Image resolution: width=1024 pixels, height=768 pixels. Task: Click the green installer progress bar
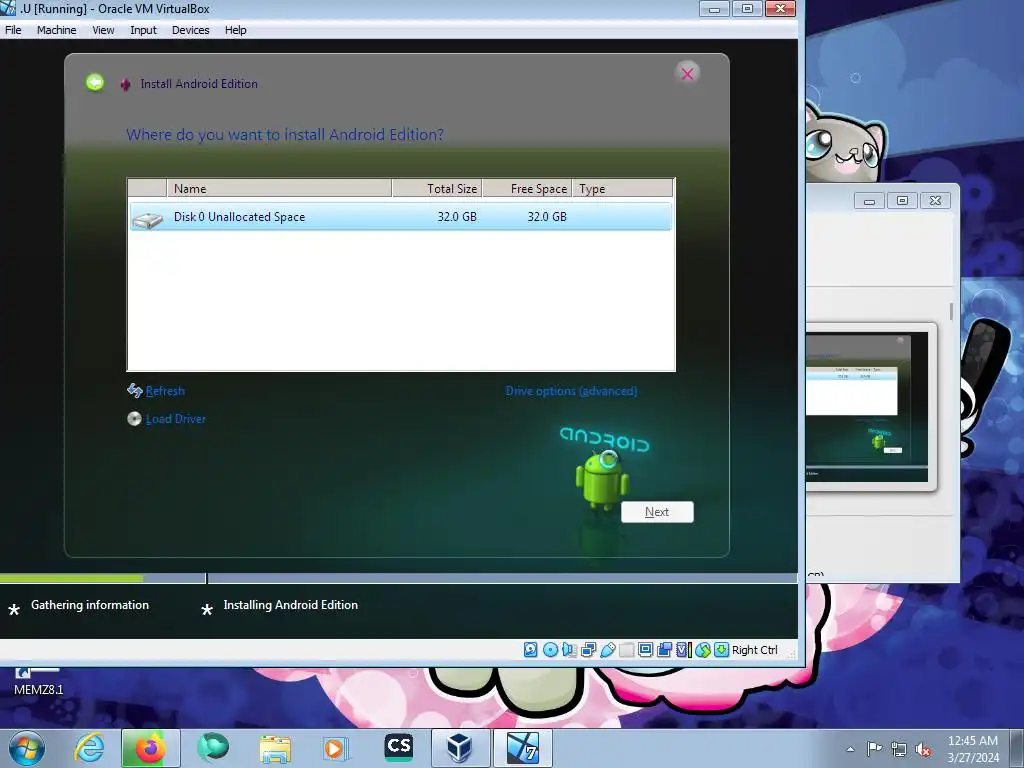[x=71, y=579]
